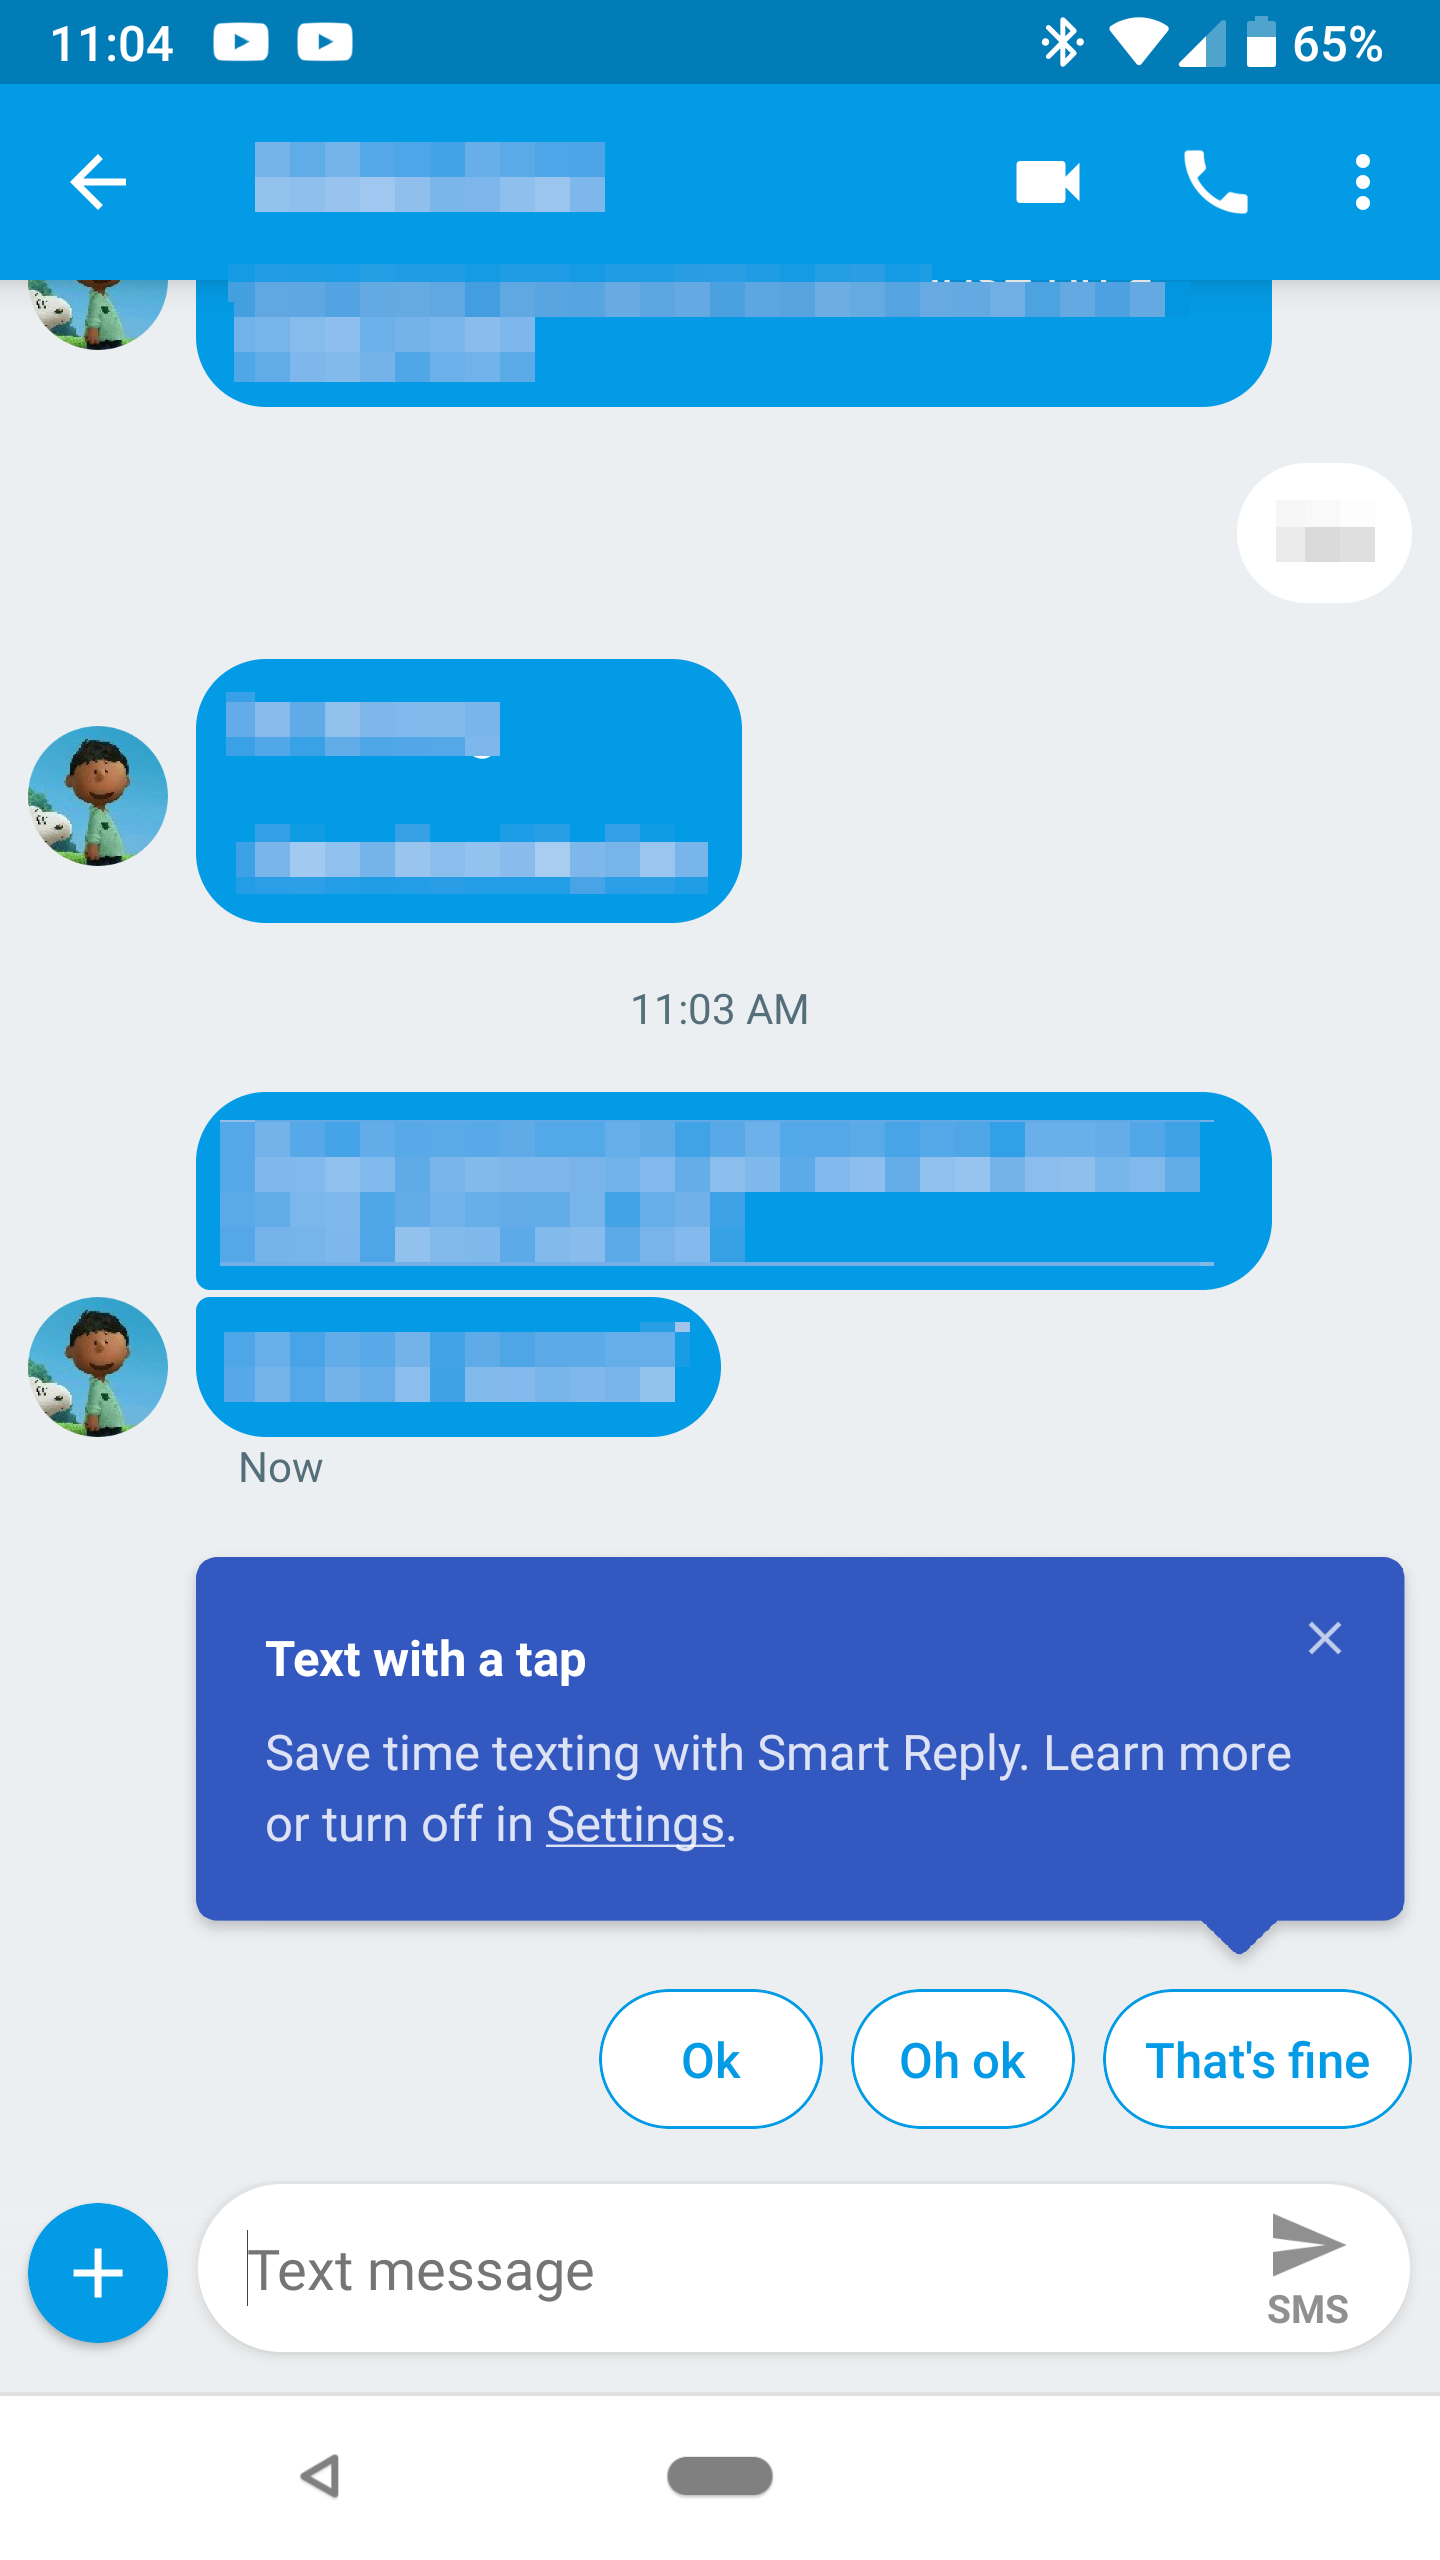This screenshot has height=2560, width=1440.
Task: Open the first YouTube notification icon
Action: point(241,42)
